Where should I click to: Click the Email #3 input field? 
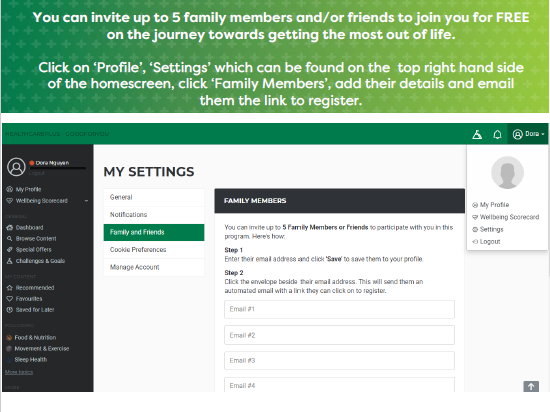(339, 360)
